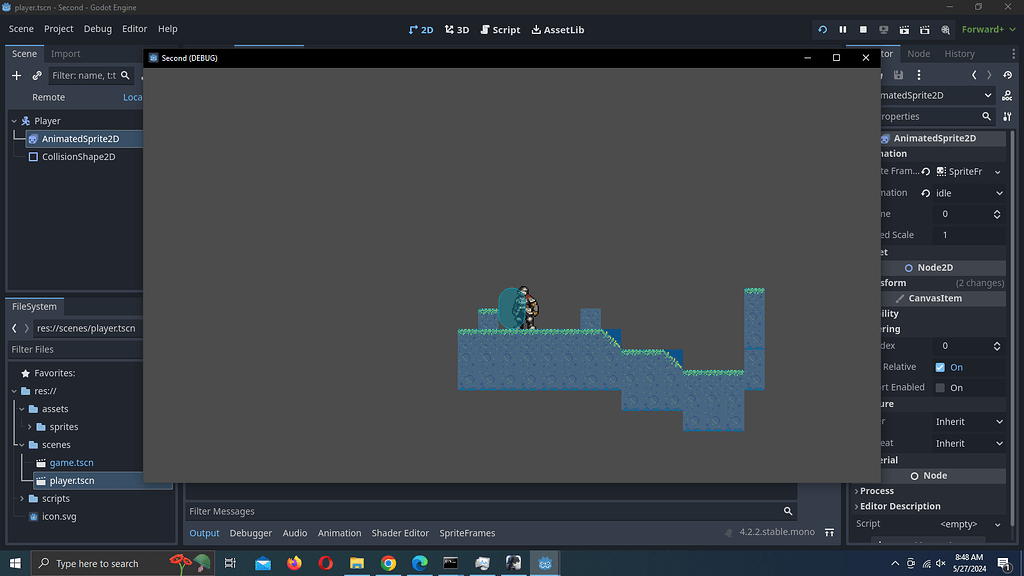Open the Inspector property tools icon

pos(1008,116)
